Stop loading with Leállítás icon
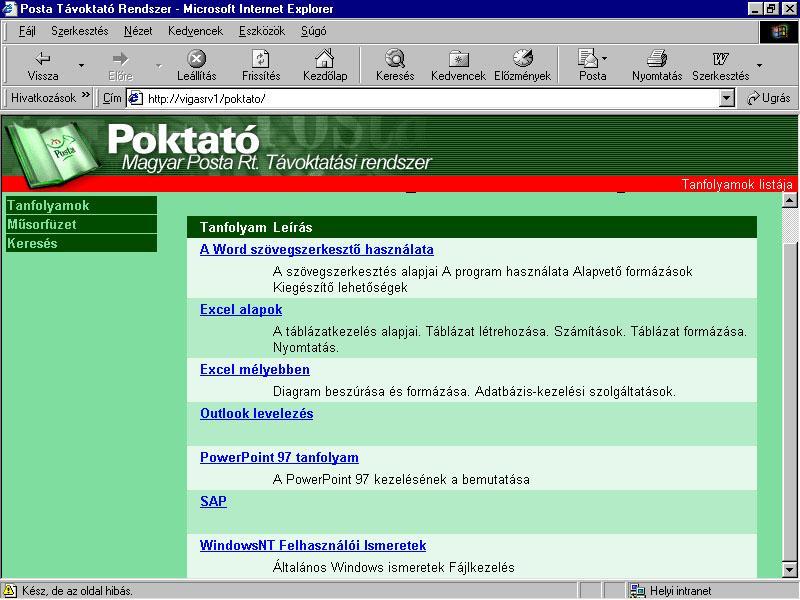This screenshot has height=600, width=800. (x=196, y=65)
